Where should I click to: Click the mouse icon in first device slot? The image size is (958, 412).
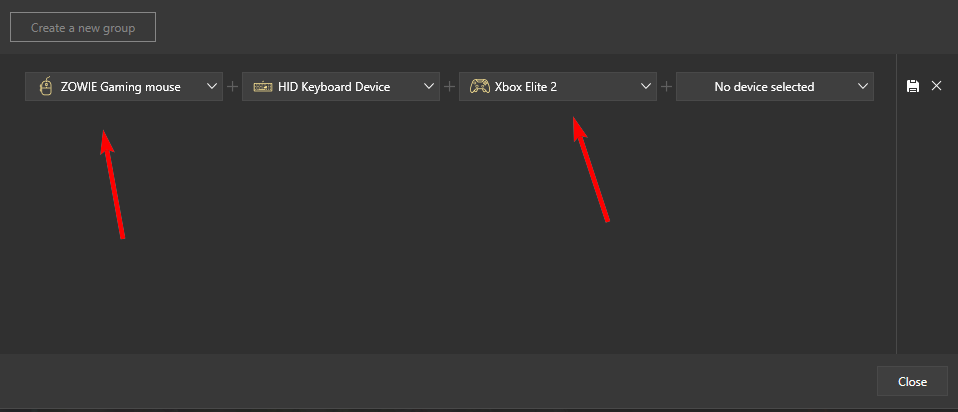click(x=45, y=87)
